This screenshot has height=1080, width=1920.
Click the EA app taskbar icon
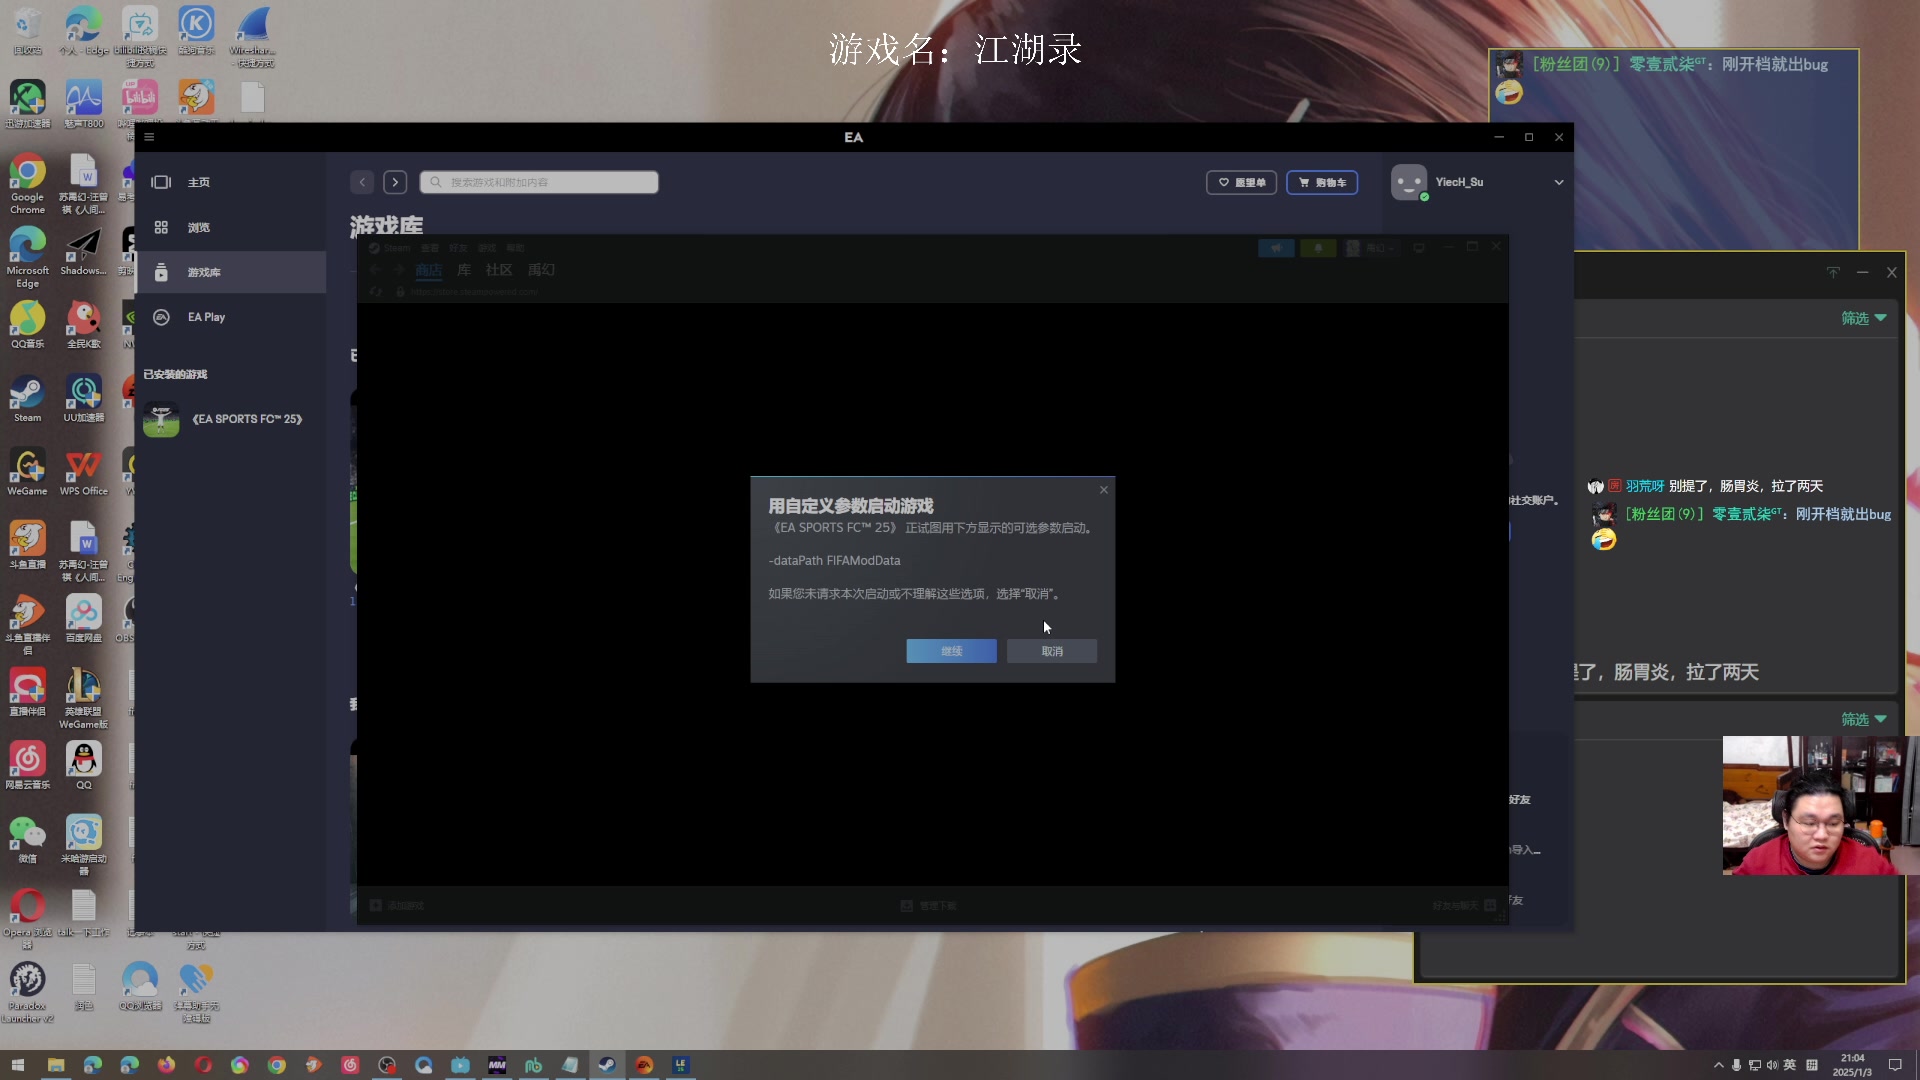click(x=644, y=1065)
